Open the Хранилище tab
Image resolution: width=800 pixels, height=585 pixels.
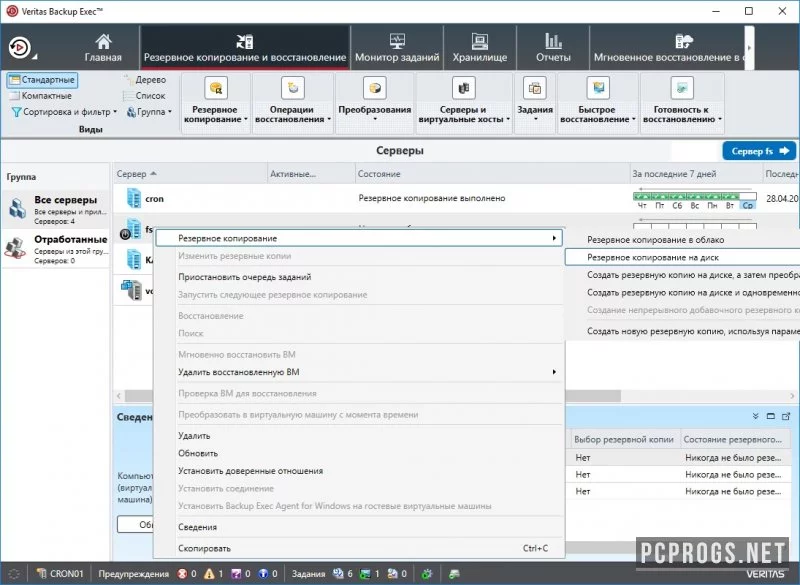(480, 47)
